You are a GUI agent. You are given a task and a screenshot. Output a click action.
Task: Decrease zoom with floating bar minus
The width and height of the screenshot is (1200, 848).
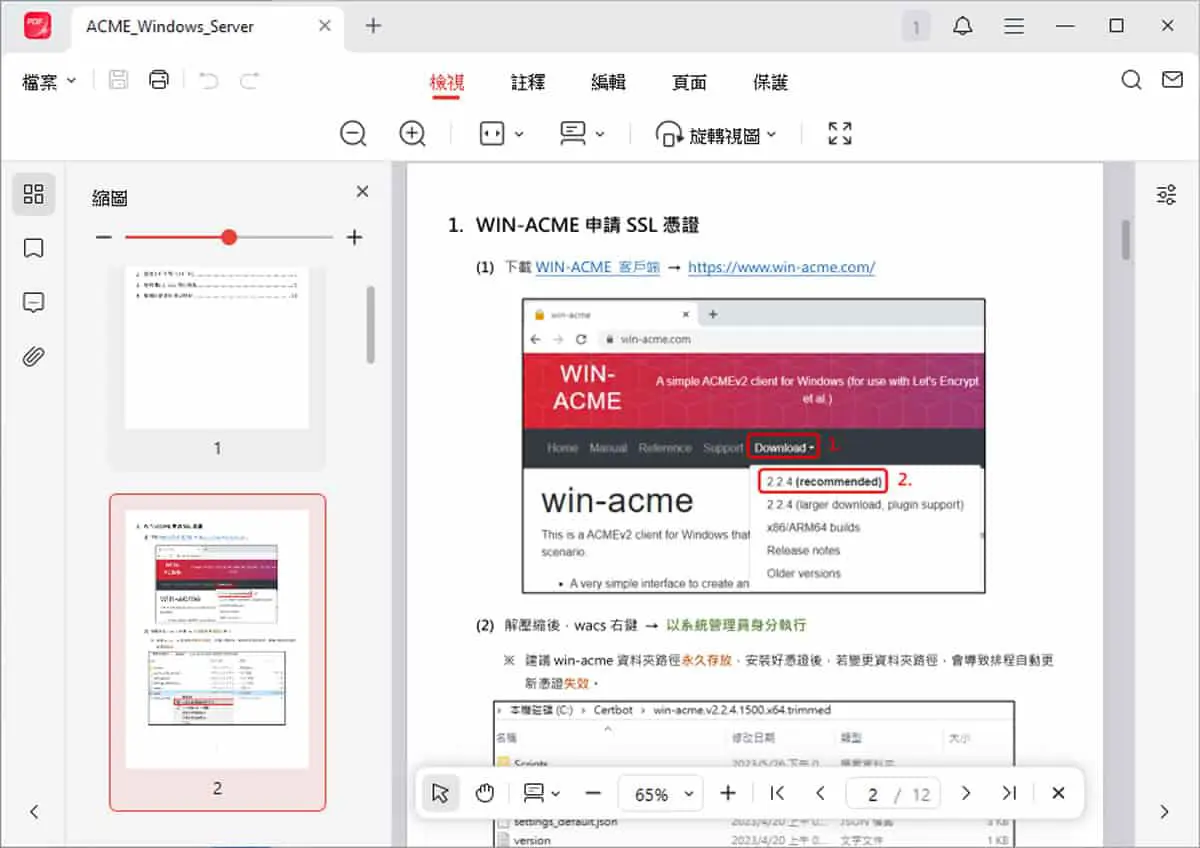593,794
